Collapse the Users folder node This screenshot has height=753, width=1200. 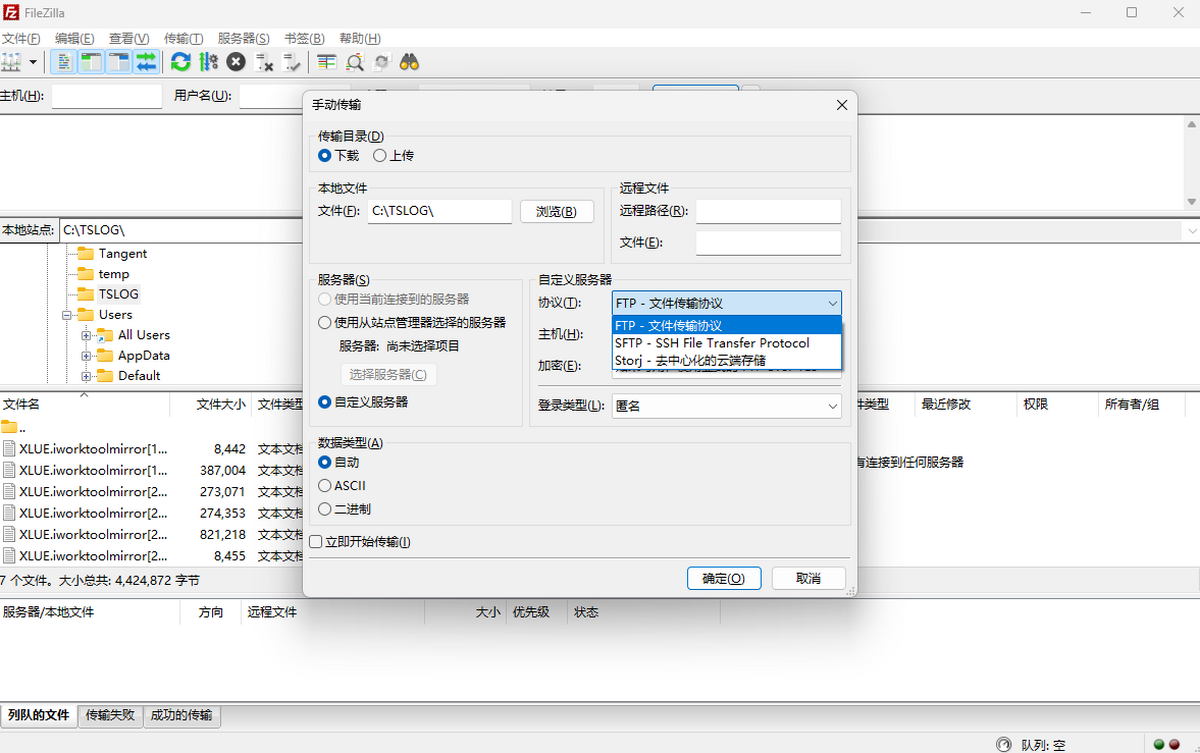(67, 315)
